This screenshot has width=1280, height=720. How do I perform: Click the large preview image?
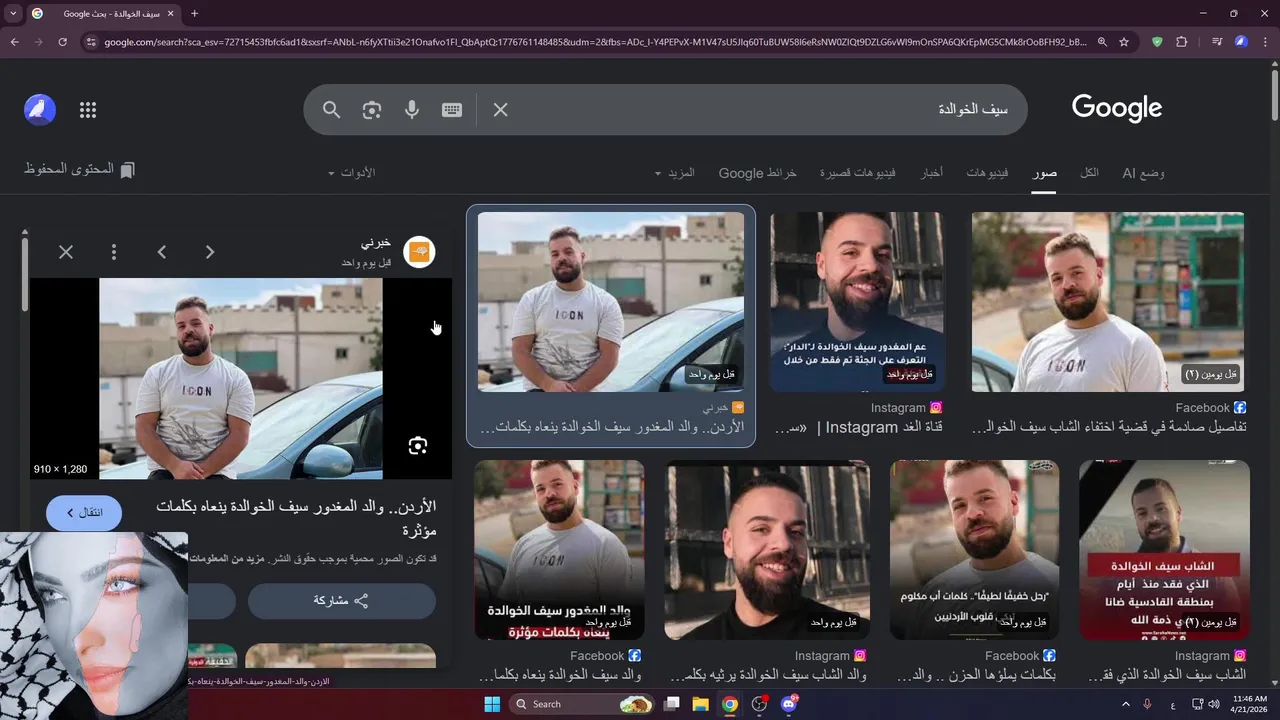pos(241,379)
